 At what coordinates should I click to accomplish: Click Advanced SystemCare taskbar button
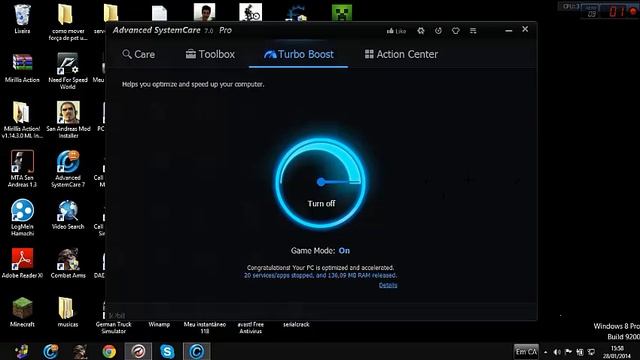pos(196,351)
